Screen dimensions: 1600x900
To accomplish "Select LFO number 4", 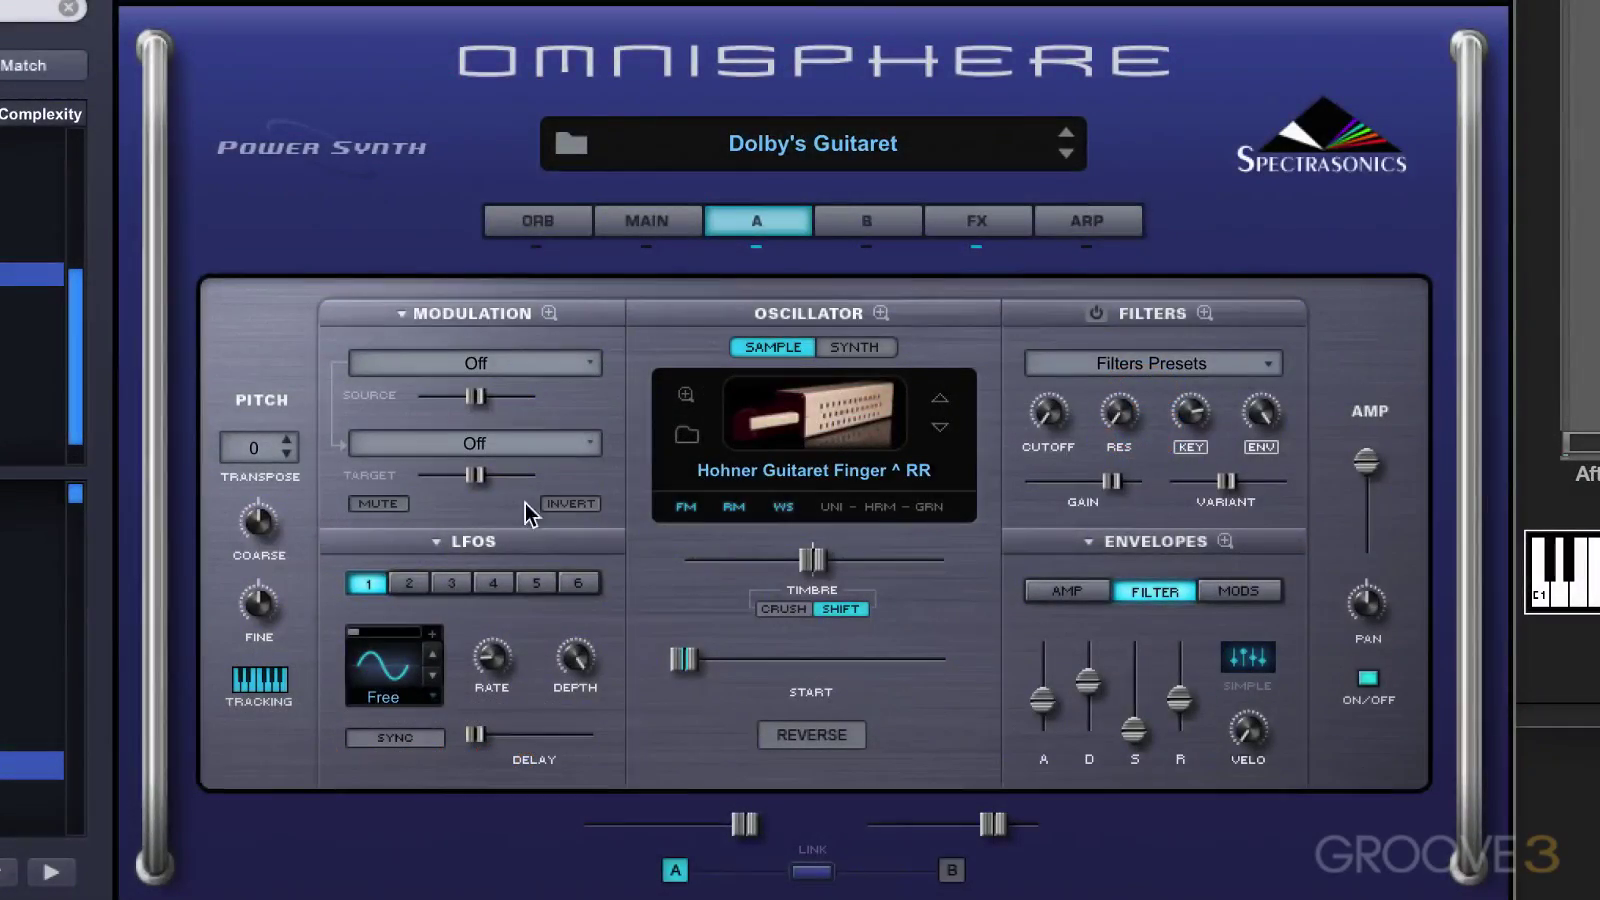I will [493, 583].
